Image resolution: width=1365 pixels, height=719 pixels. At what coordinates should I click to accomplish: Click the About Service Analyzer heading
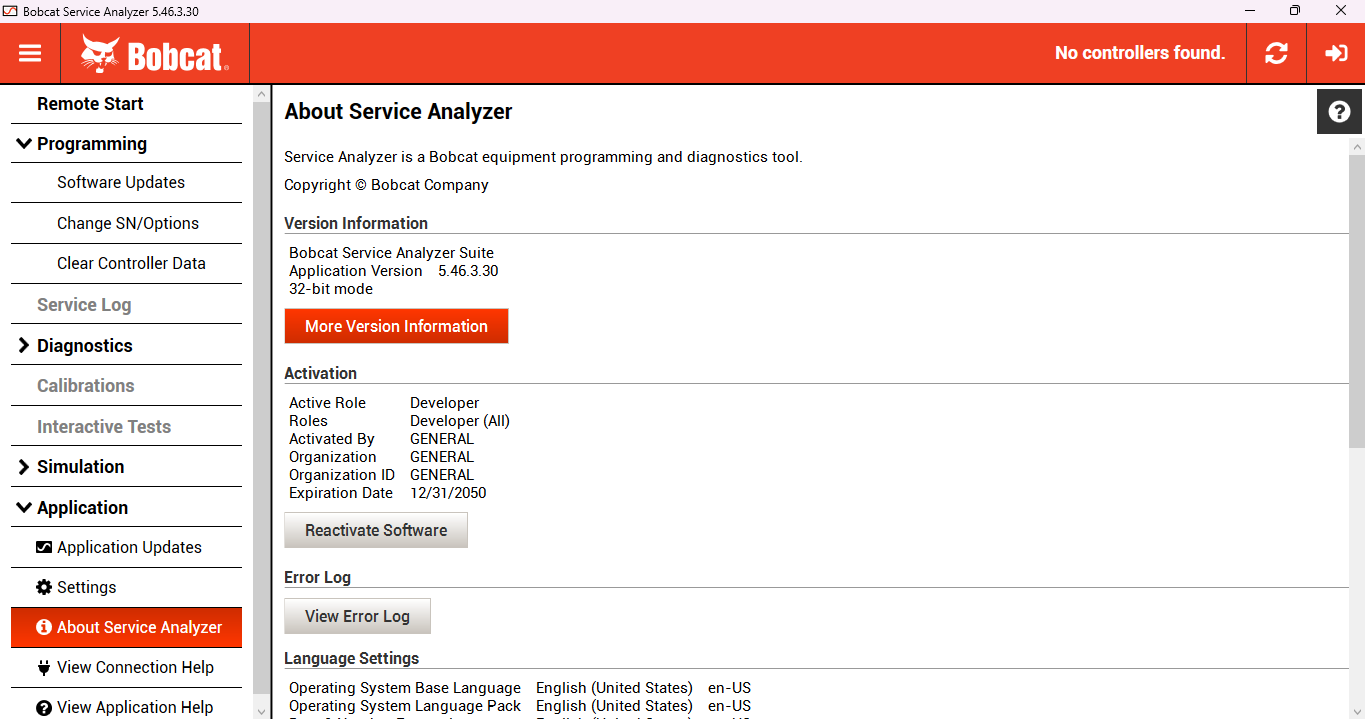(398, 112)
